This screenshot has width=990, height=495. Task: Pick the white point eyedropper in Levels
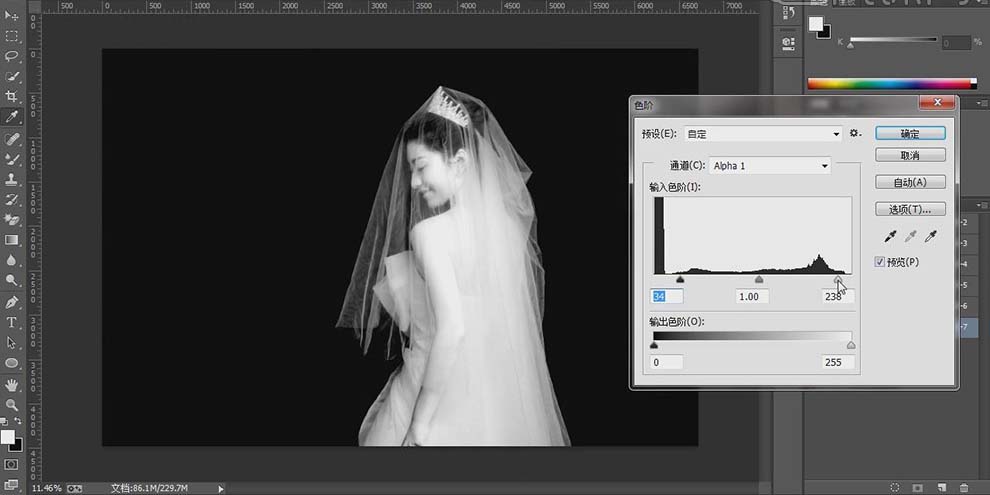(930, 237)
